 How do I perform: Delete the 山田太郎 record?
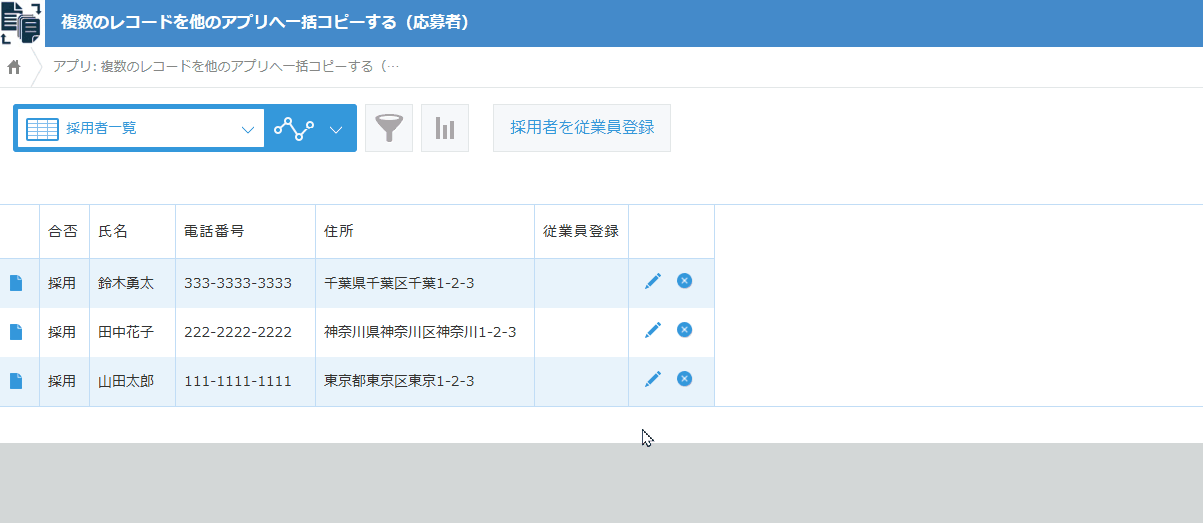[x=684, y=378]
